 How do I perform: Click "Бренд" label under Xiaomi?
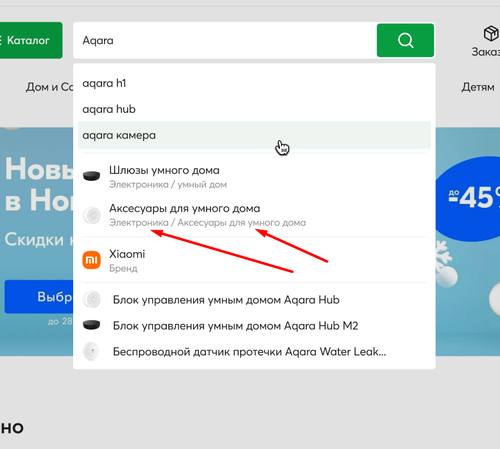(x=123, y=268)
